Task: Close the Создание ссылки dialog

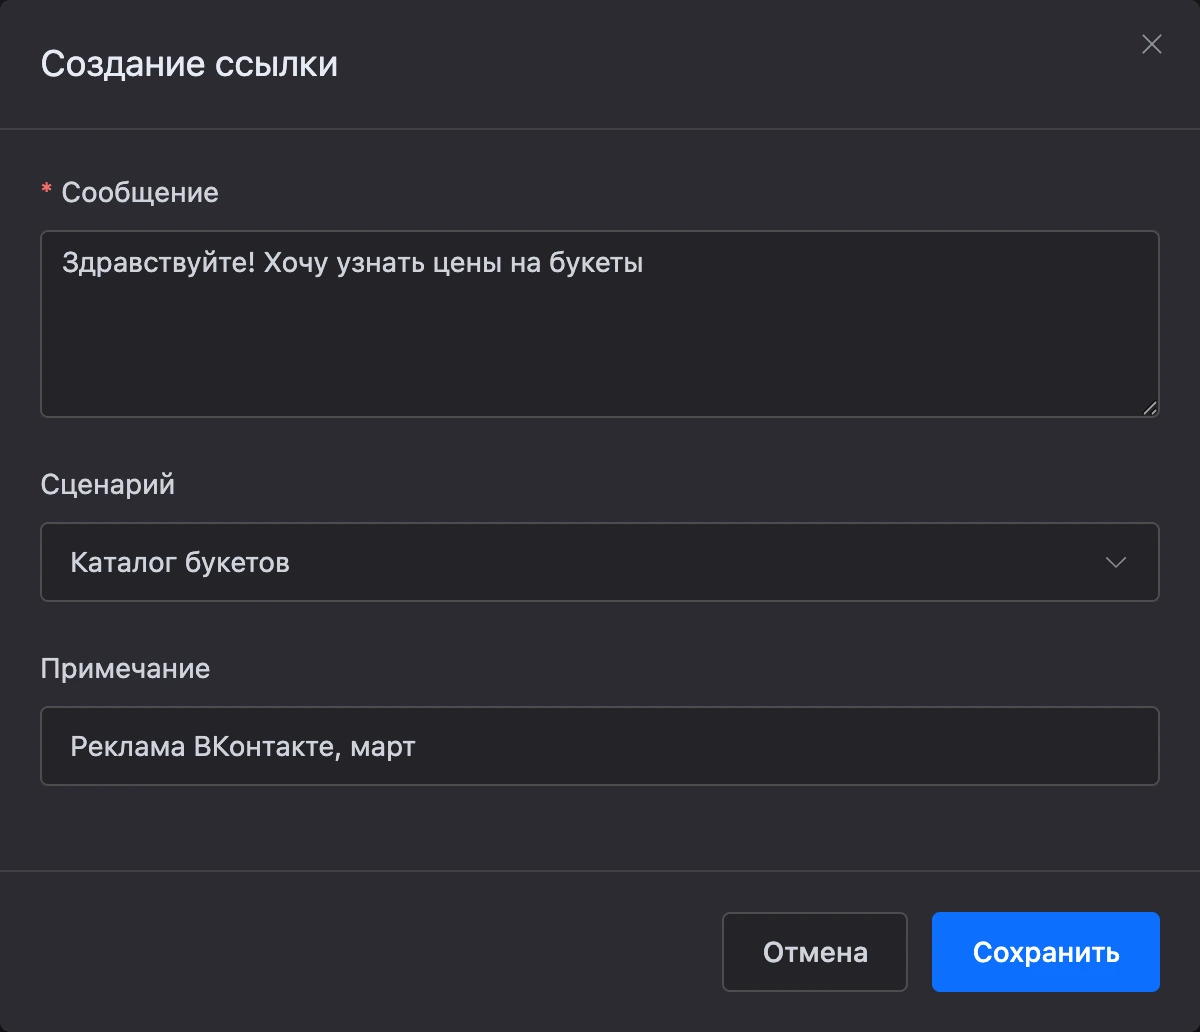Action: coord(1151,44)
